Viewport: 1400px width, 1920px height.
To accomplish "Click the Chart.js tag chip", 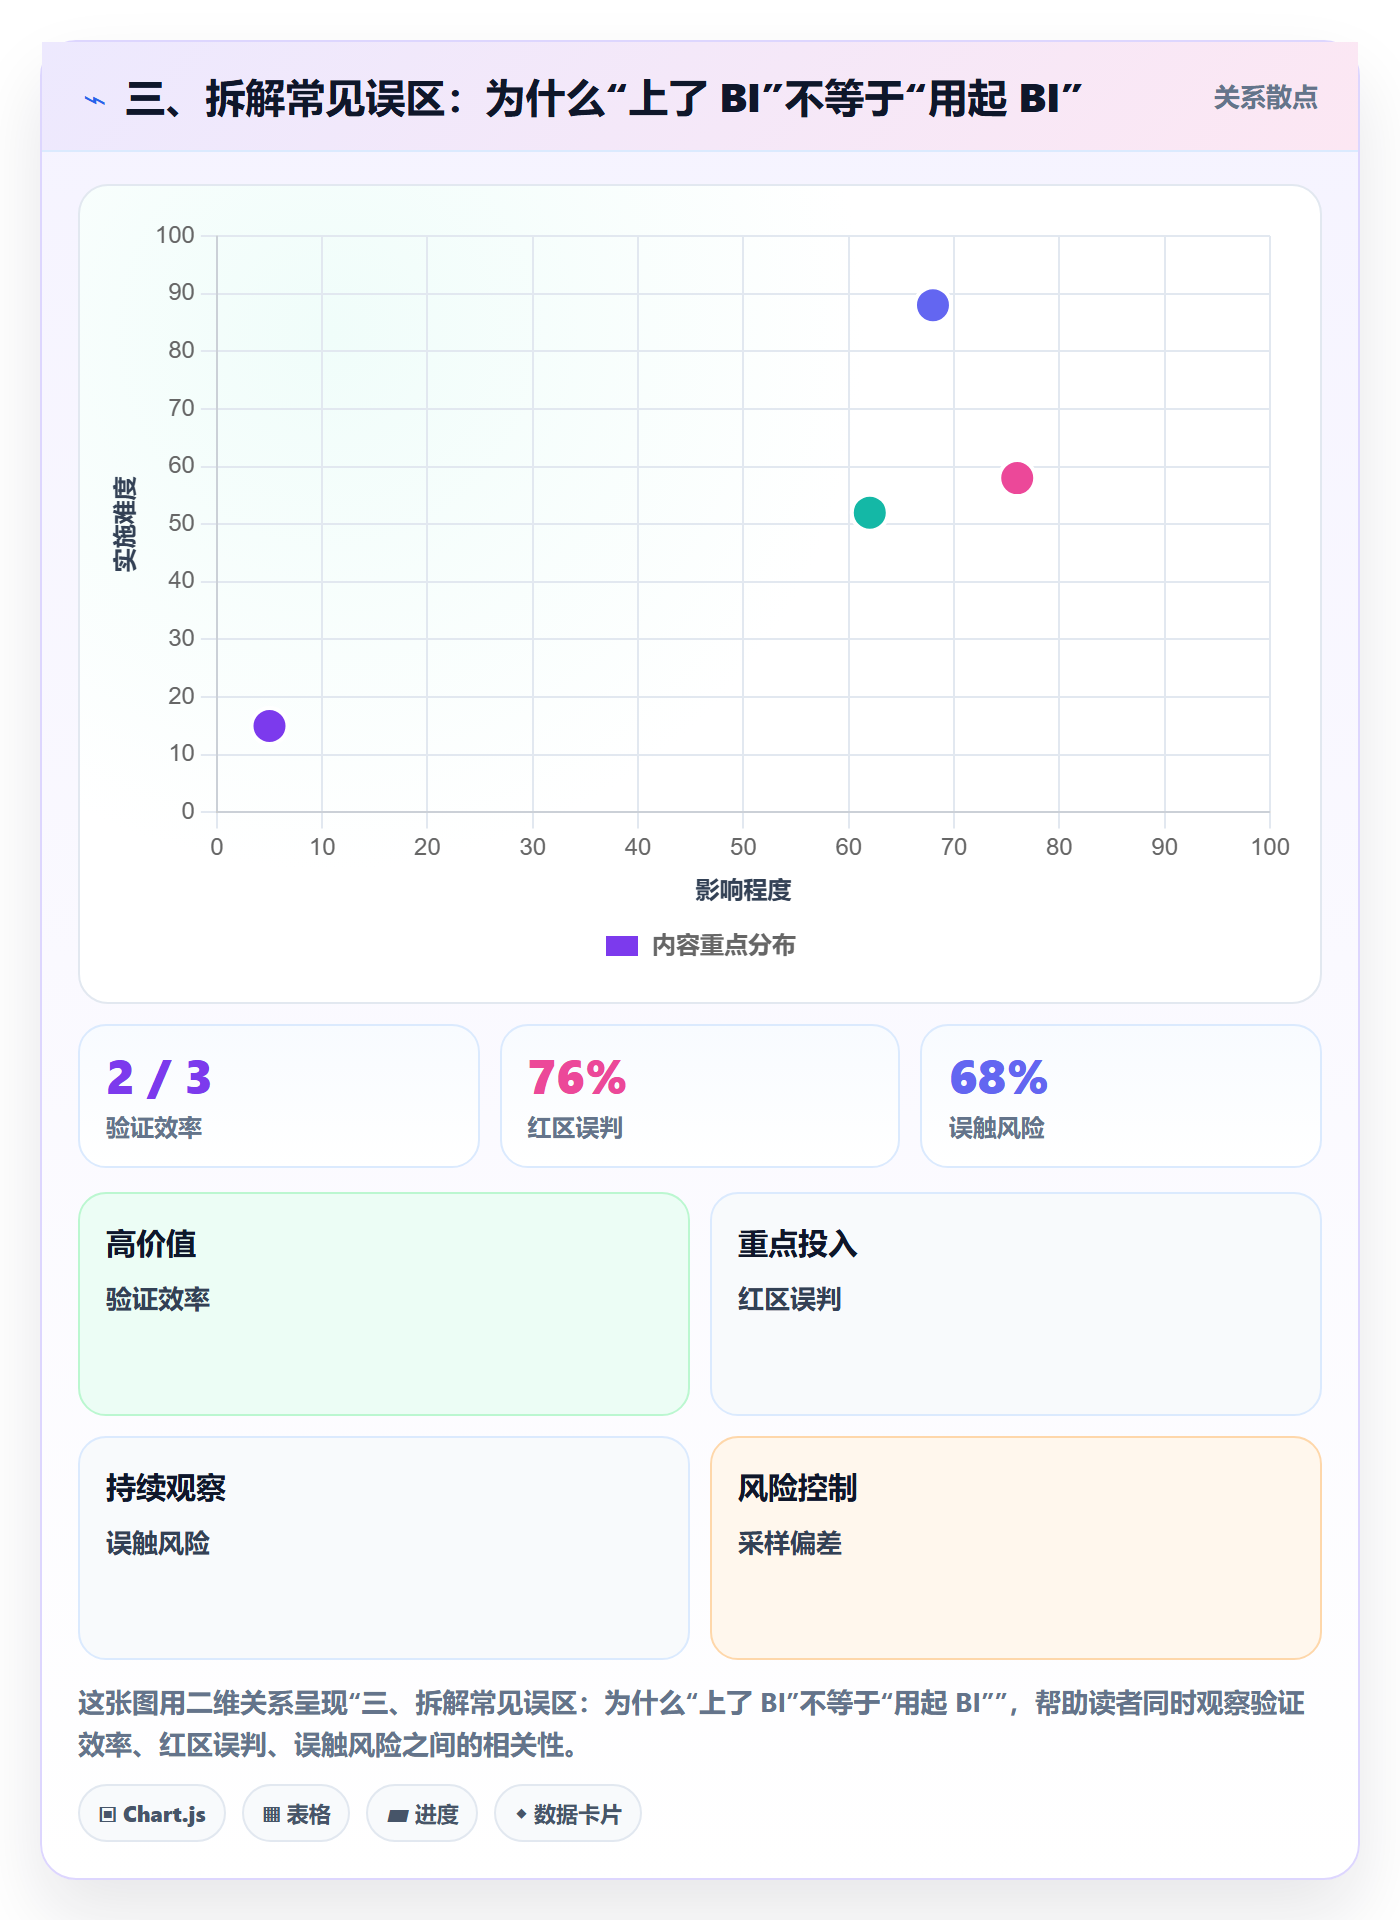I will (x=152, y=1814).
